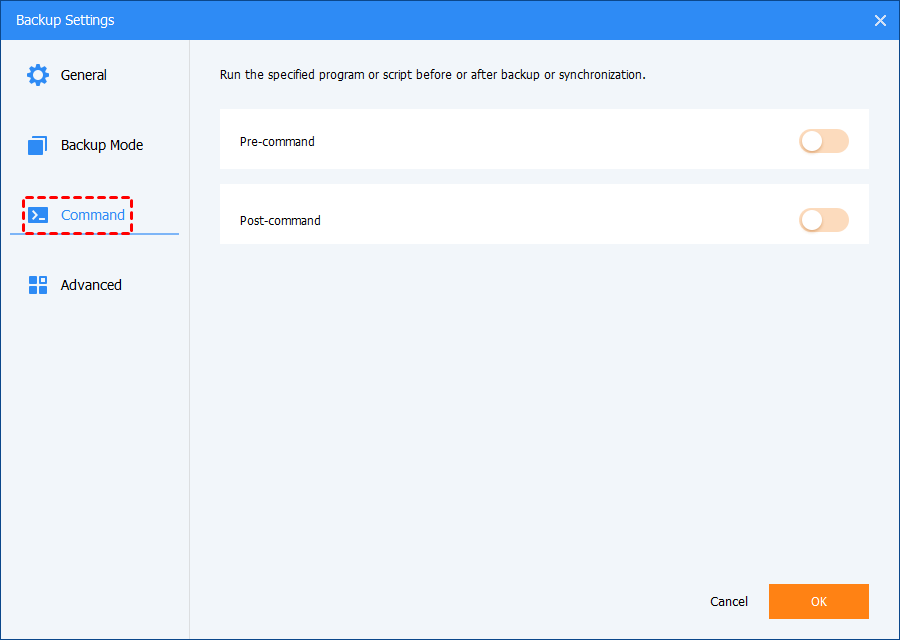
Task: Click the Advanced four-squares grid icon
Action: [38, 285]
